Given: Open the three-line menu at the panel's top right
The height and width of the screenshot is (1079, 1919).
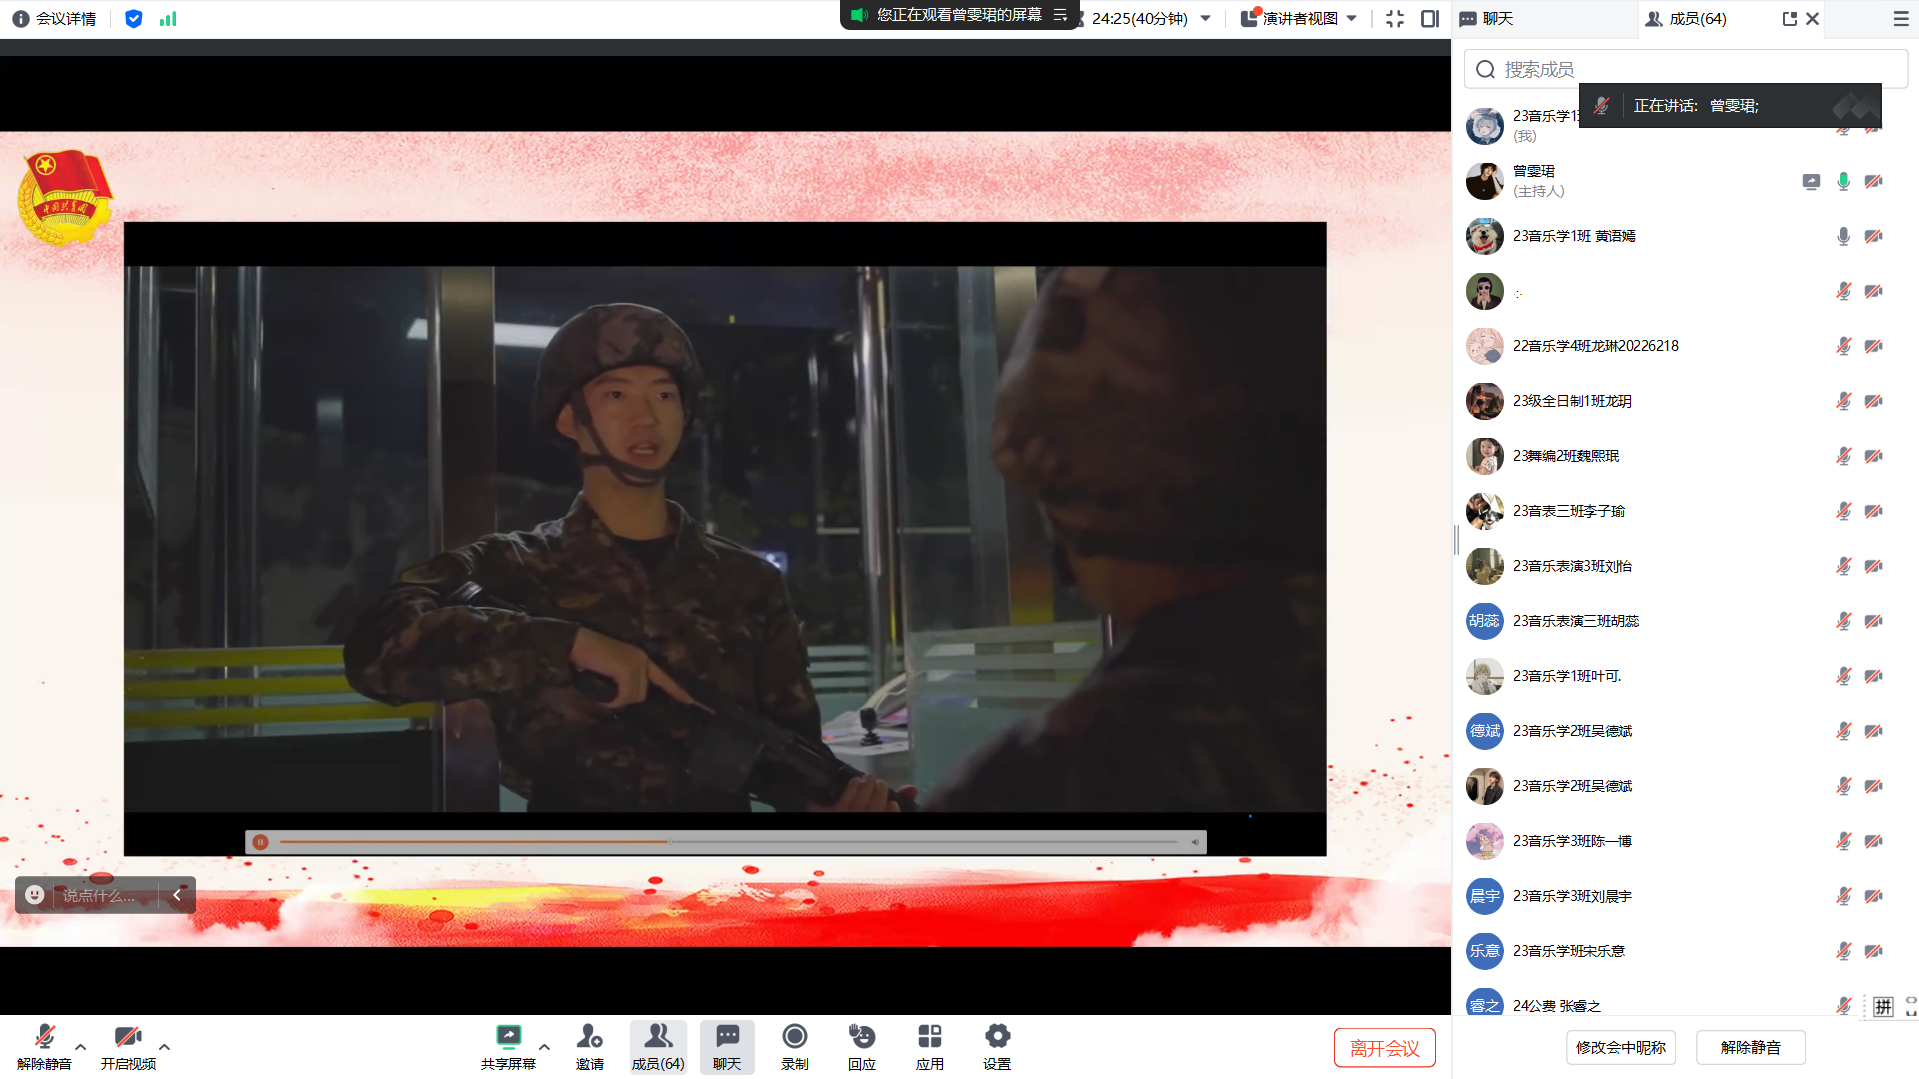Looking at the screenshot, I should (x=1901, y=19).
